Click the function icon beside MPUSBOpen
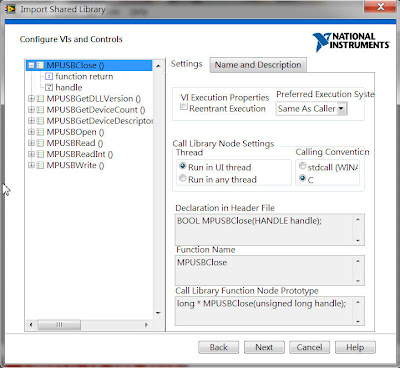The width and height of the screenshot is (400, 368). tap(40, 132)
